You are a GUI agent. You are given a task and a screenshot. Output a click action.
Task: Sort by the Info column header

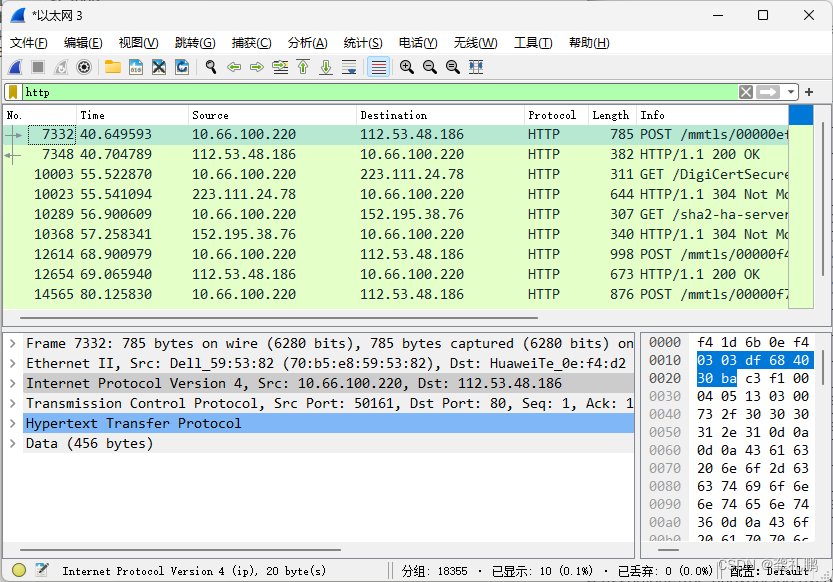(x=712, y=115)
